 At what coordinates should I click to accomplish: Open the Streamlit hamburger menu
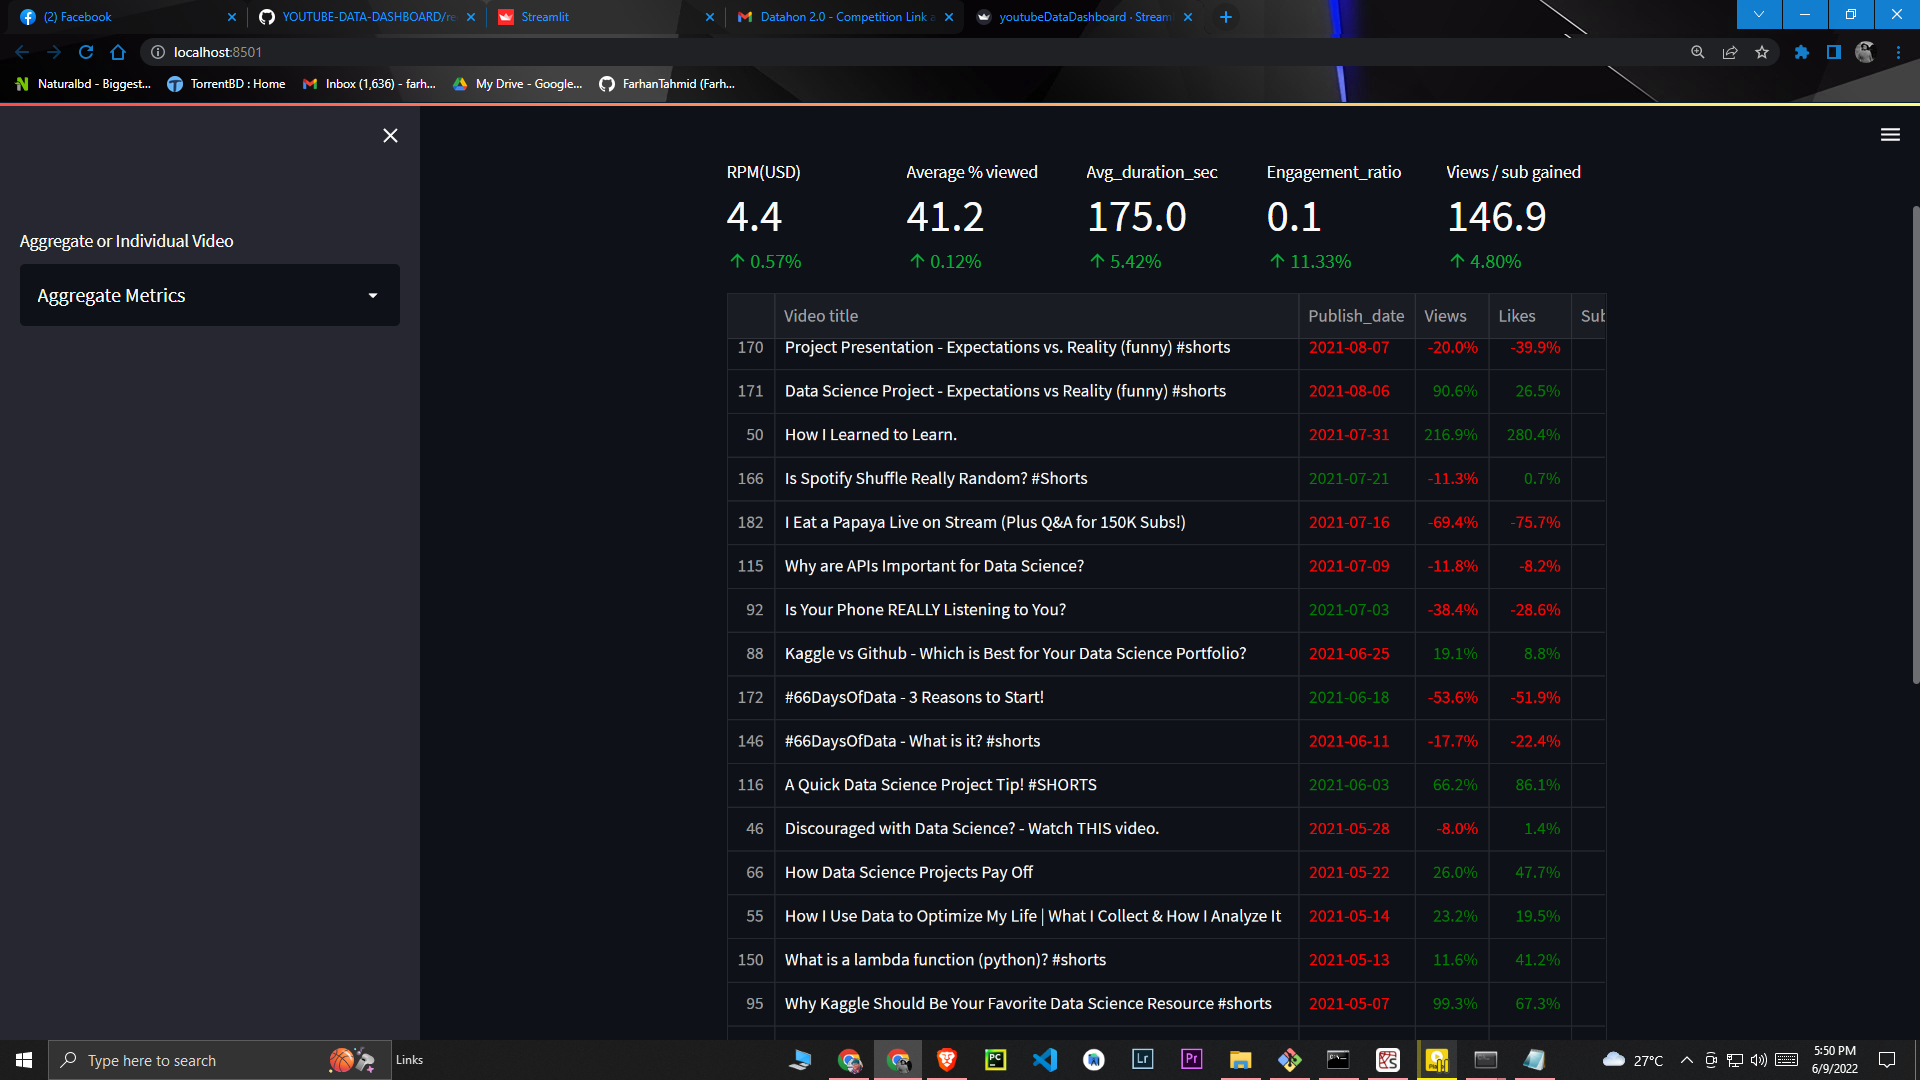click(x=1890, y=134)
